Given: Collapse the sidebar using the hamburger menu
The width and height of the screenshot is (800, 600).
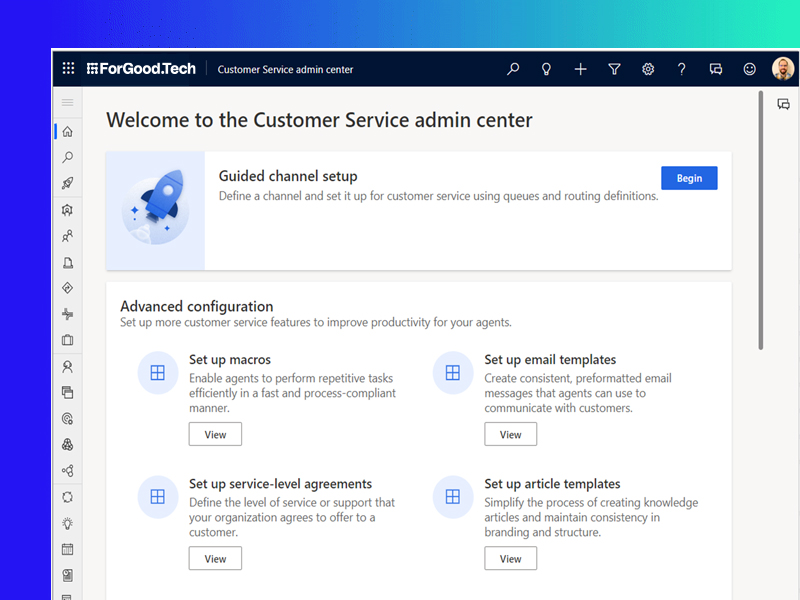Looking at the screenshot, I should (x=68, y=103).
